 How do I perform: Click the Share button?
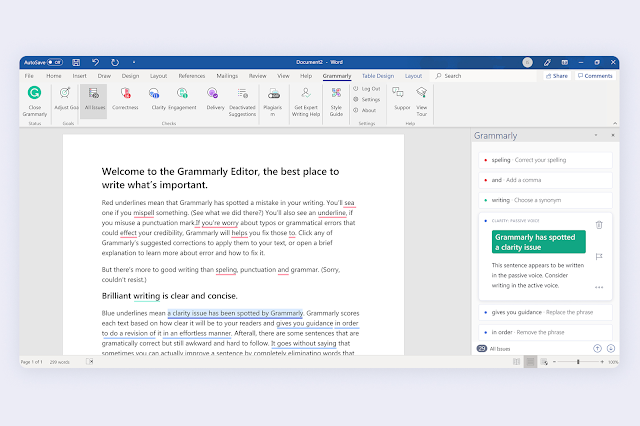(557, 76)
